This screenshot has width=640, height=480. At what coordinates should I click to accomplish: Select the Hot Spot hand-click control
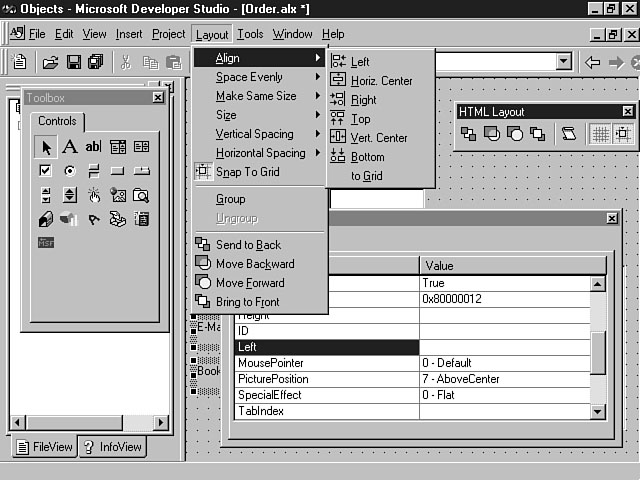93,195
